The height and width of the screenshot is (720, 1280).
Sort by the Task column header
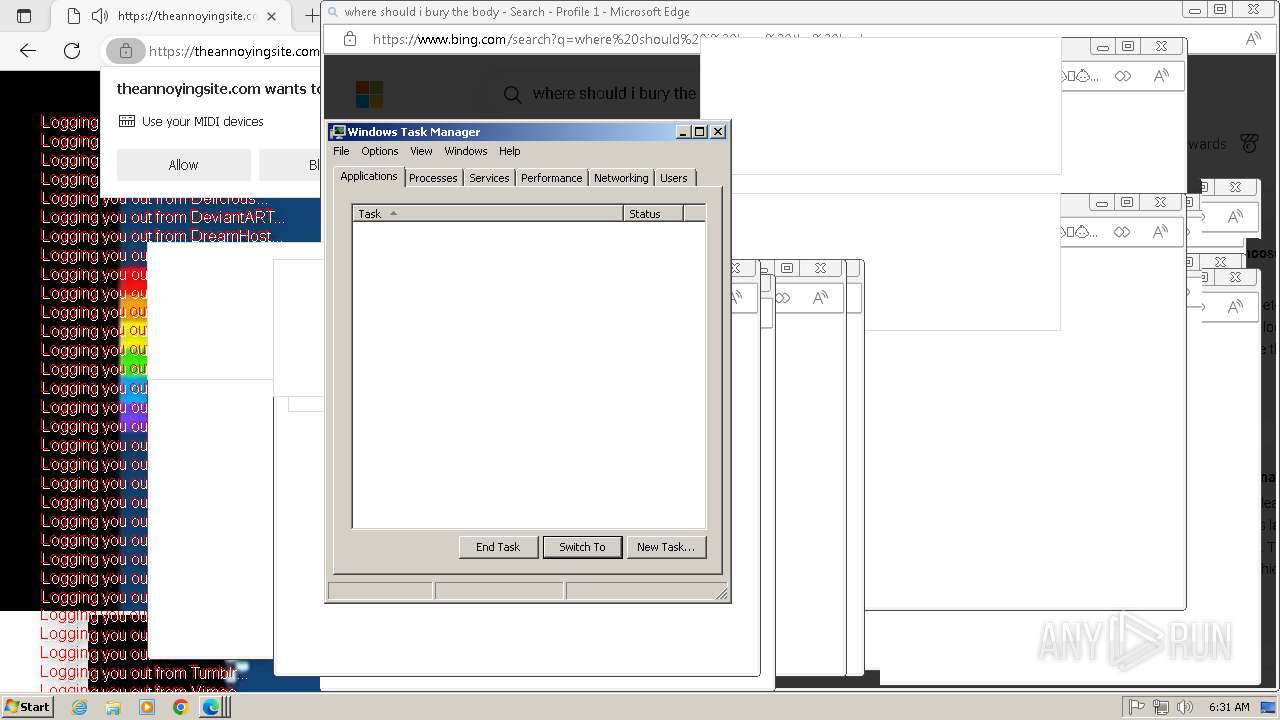pyautogui.click(x=488, y=214)
